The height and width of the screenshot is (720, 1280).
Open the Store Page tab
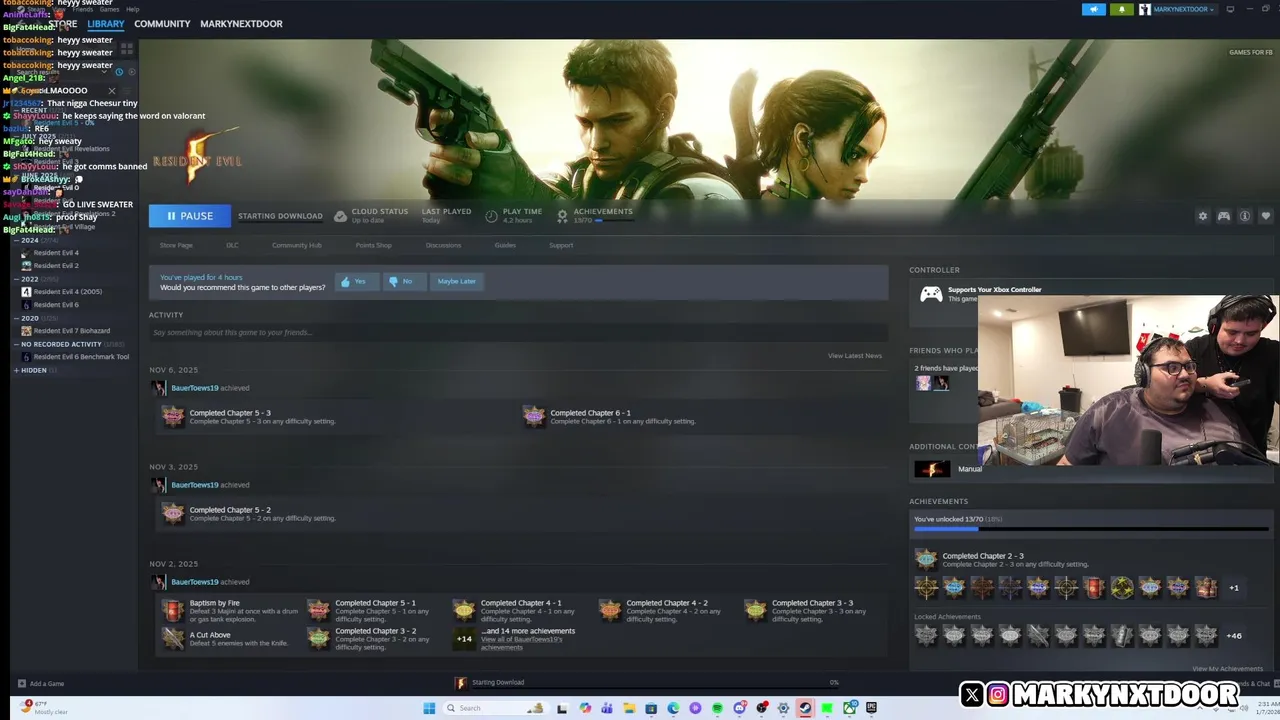tap(176, 245)
